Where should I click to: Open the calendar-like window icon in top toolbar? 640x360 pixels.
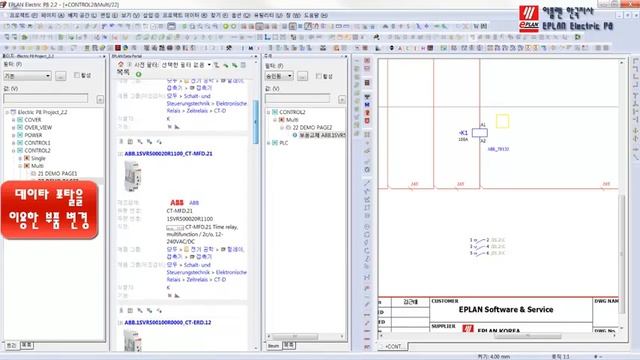pyautogui.click(x=171, y=26)
